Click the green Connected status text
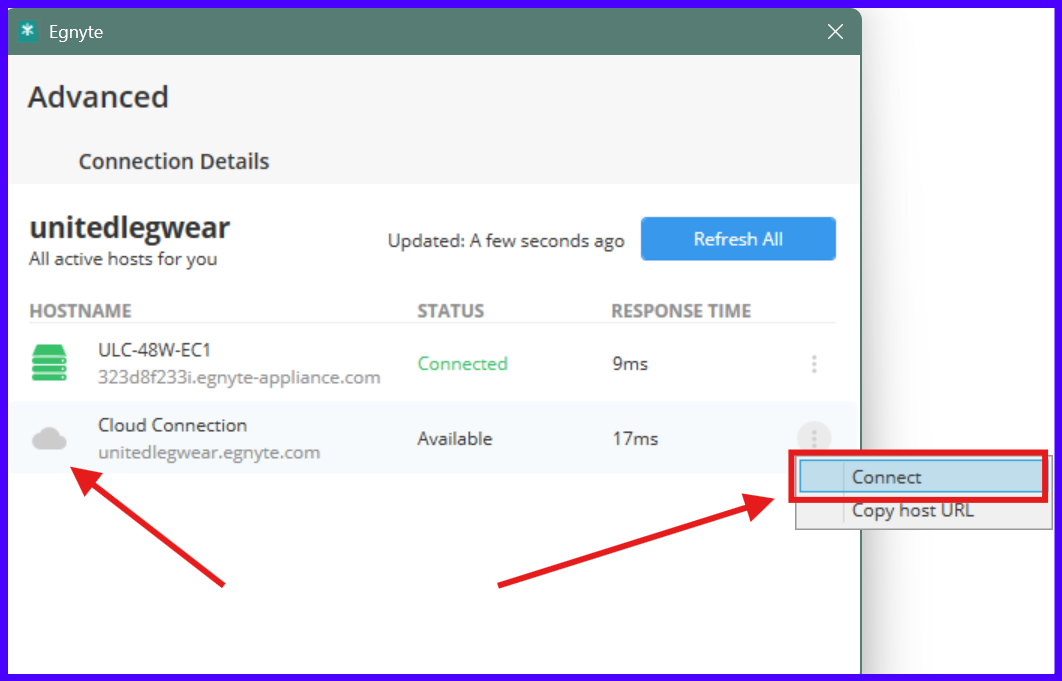 tap(462, 364)
